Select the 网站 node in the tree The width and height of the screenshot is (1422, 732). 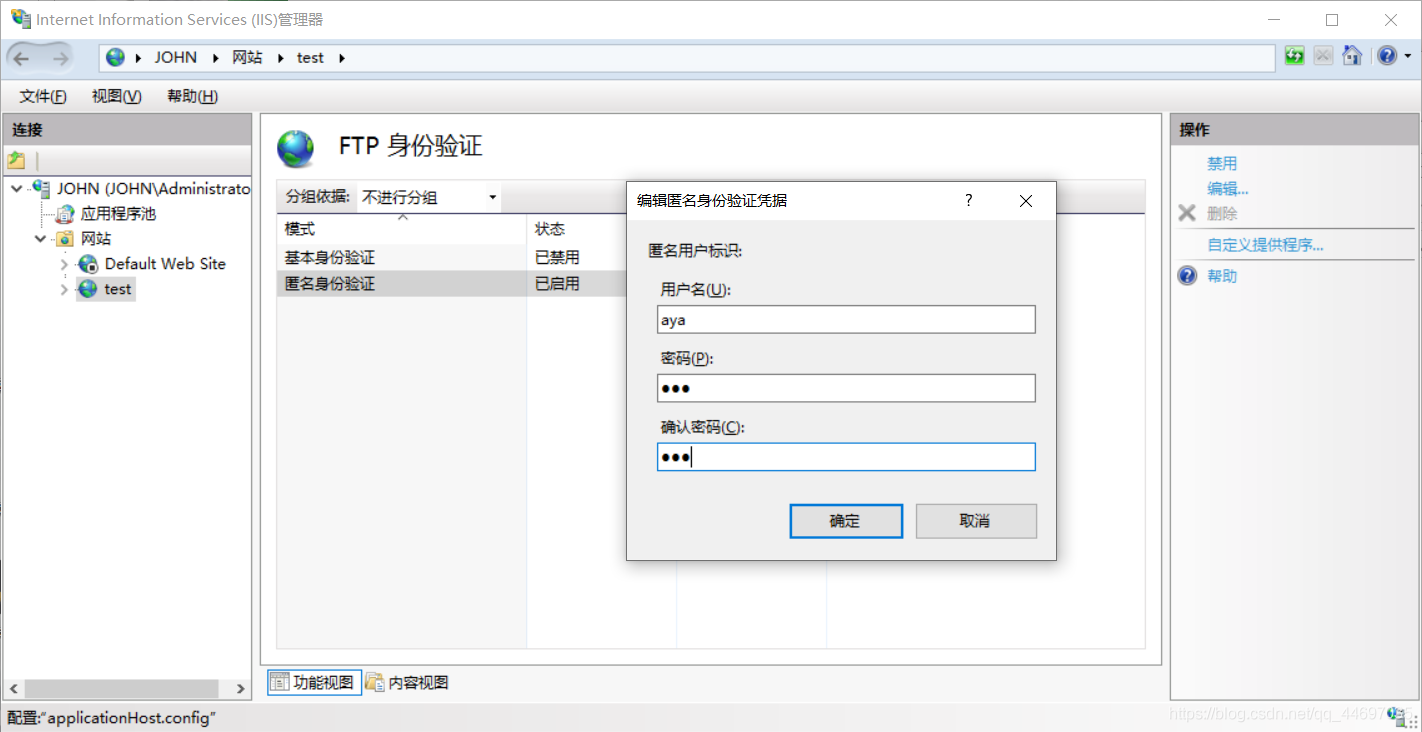click(96, 238)
